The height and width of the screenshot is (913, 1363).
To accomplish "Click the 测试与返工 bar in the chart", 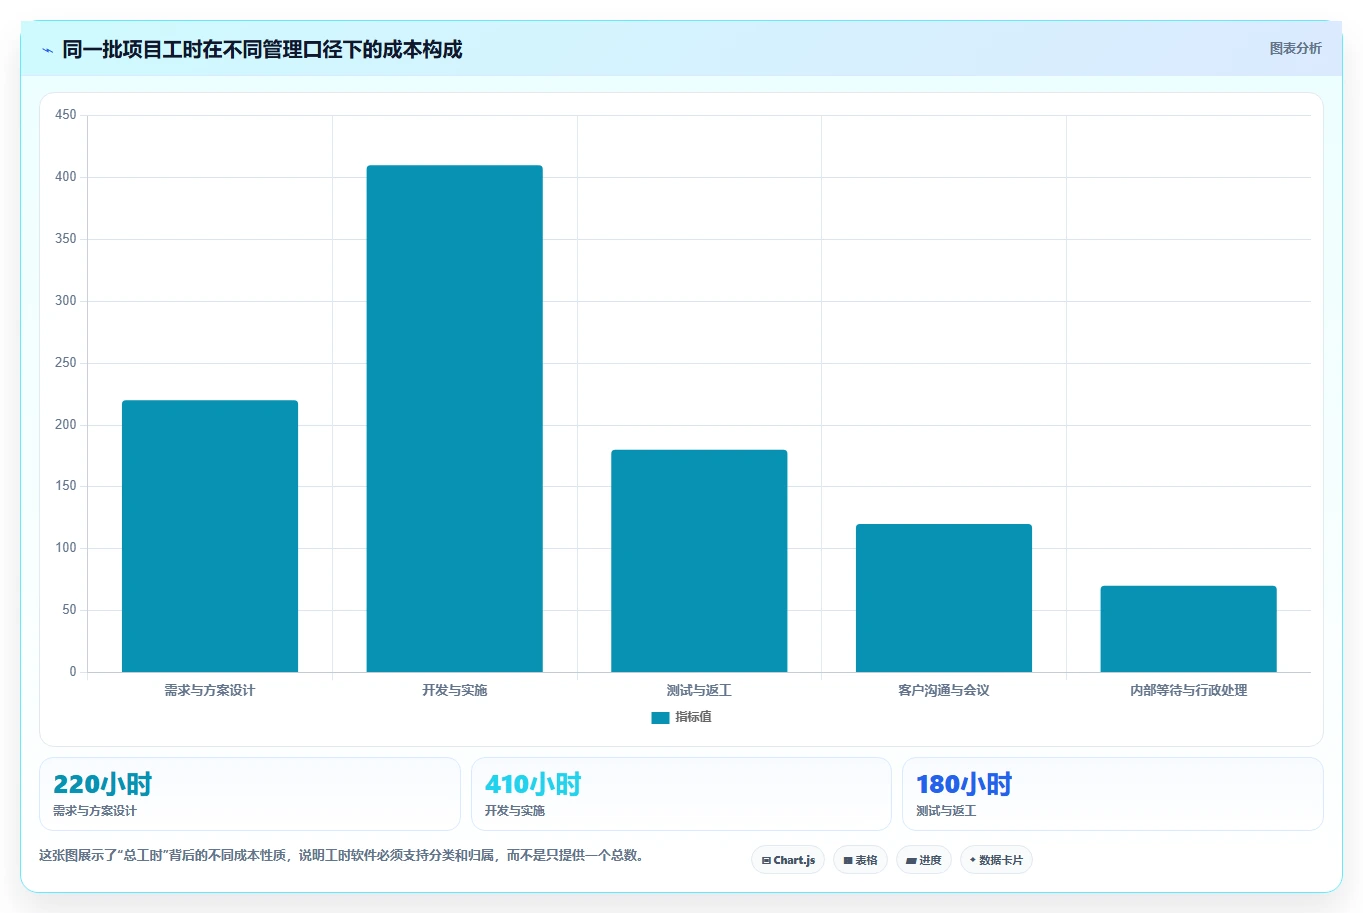I will pos(699,561).
